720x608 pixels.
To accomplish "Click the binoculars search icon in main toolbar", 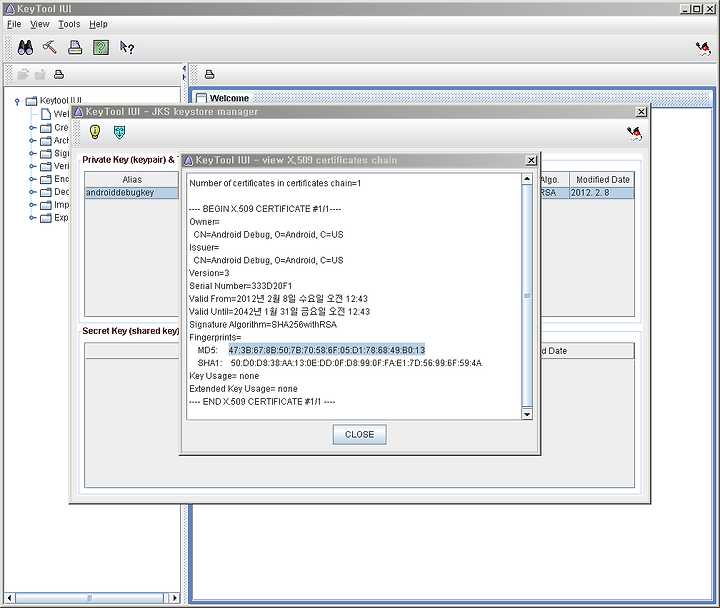I will point(25,48).
